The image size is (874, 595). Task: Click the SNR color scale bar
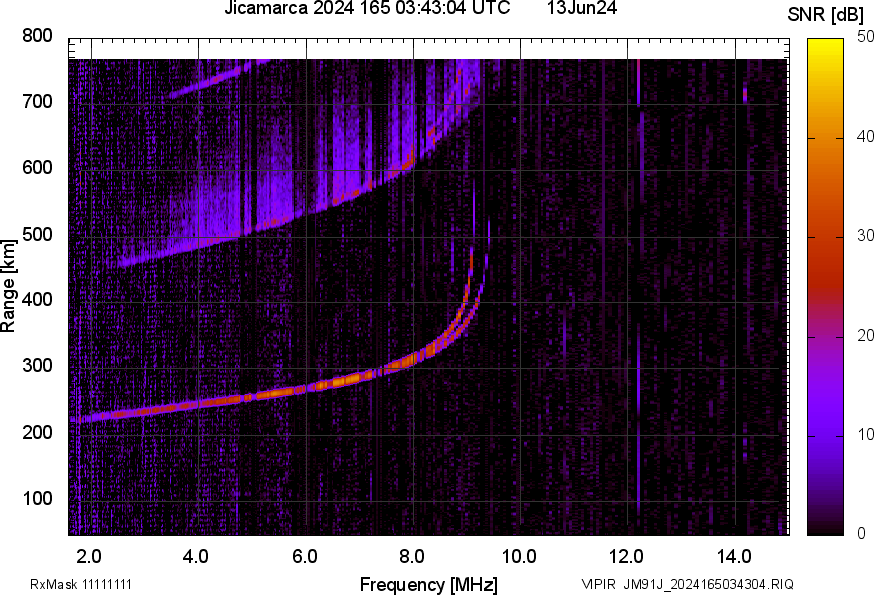coord(826,287)
